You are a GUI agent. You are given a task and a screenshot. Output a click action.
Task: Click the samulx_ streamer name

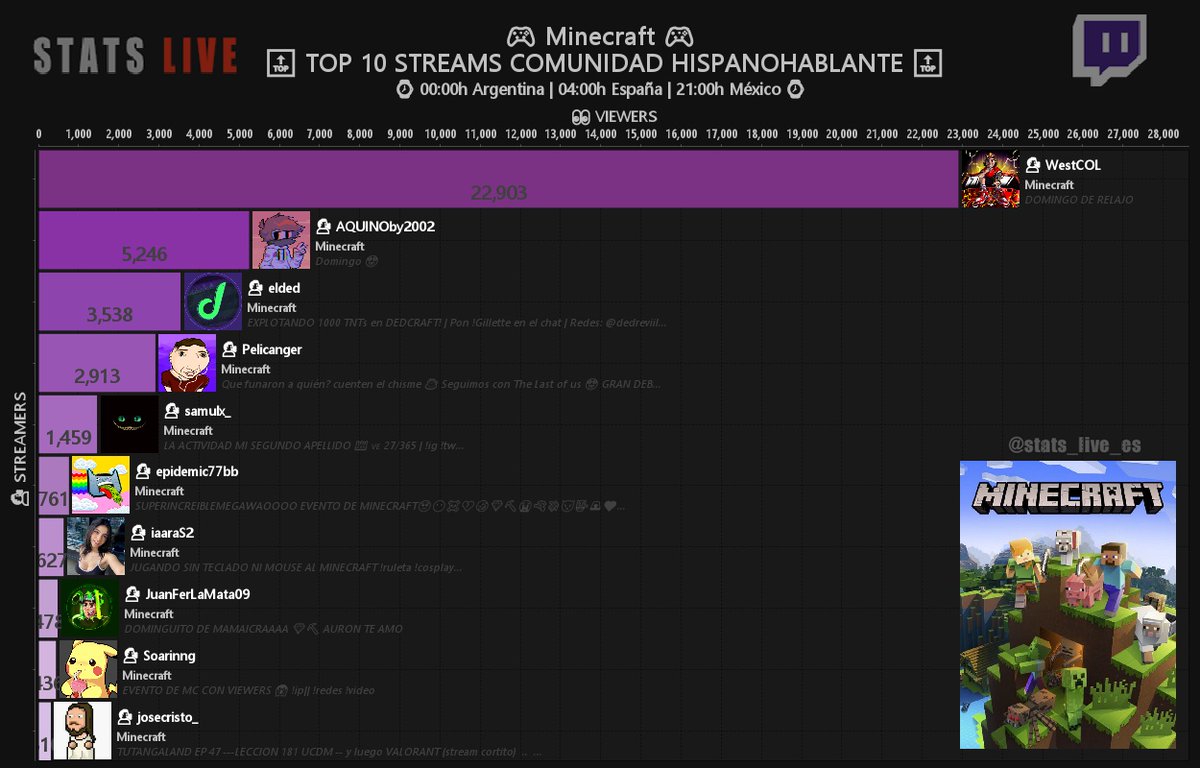click(x=208, y=411)
